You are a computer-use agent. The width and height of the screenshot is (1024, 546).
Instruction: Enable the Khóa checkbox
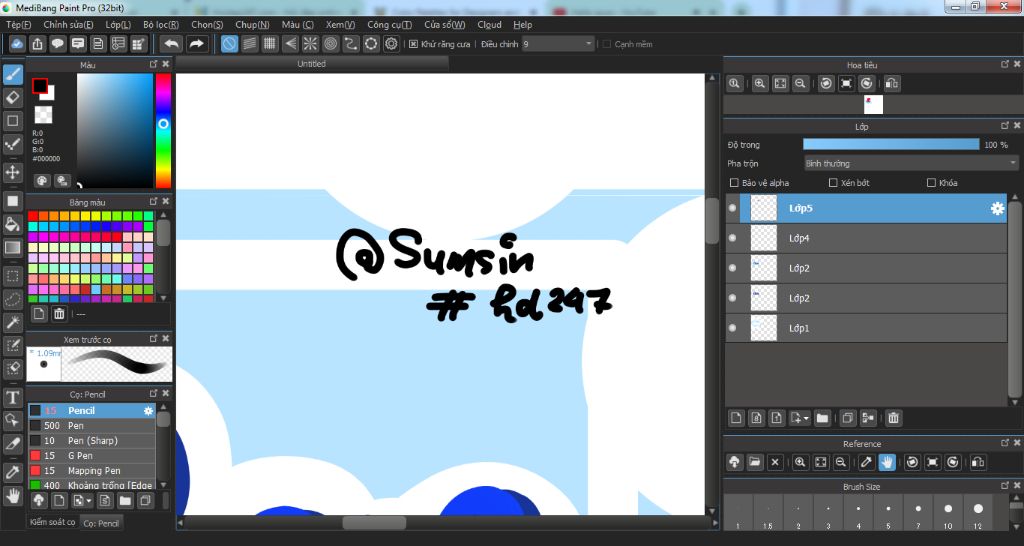coord(931,183)
